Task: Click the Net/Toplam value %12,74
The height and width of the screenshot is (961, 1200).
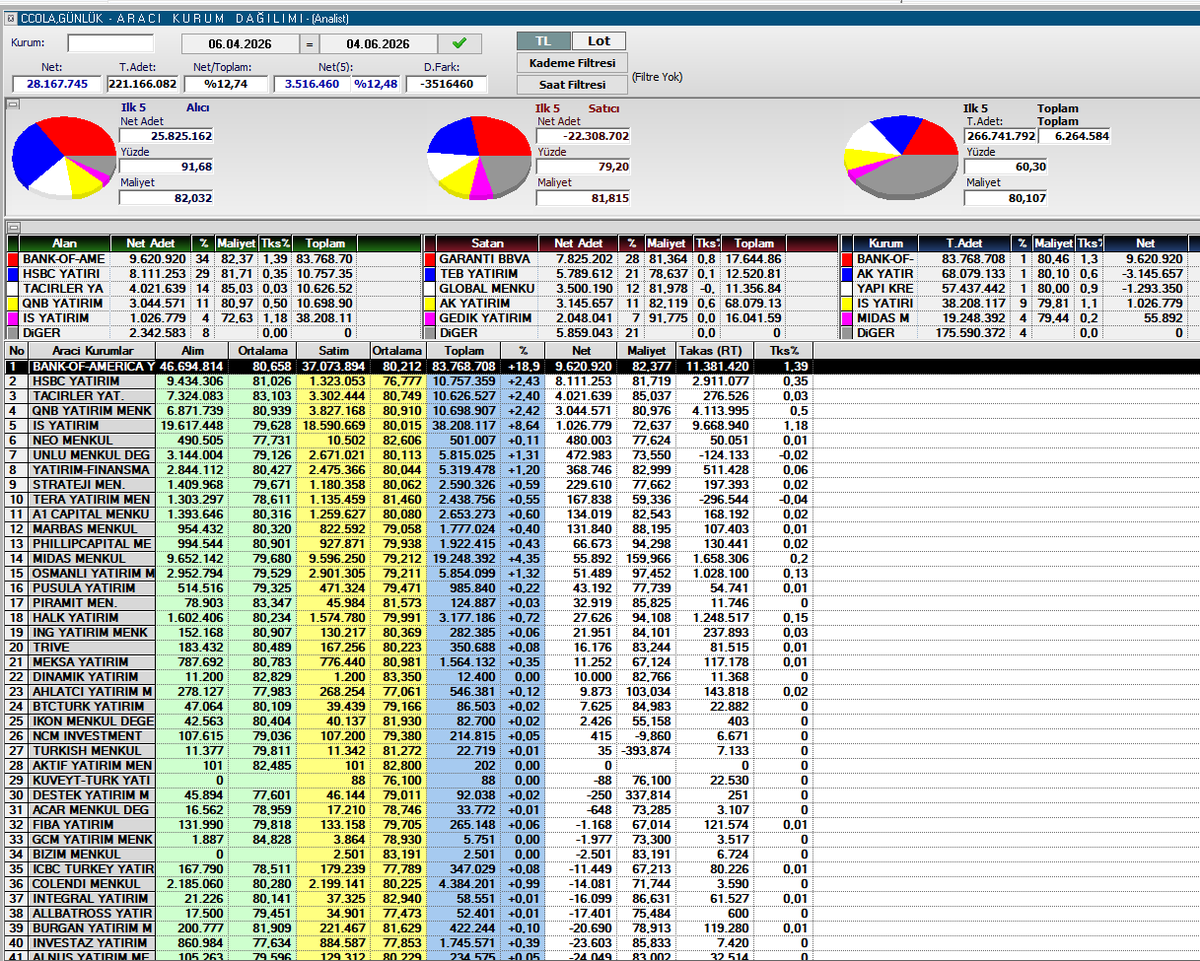Action: 225,84
